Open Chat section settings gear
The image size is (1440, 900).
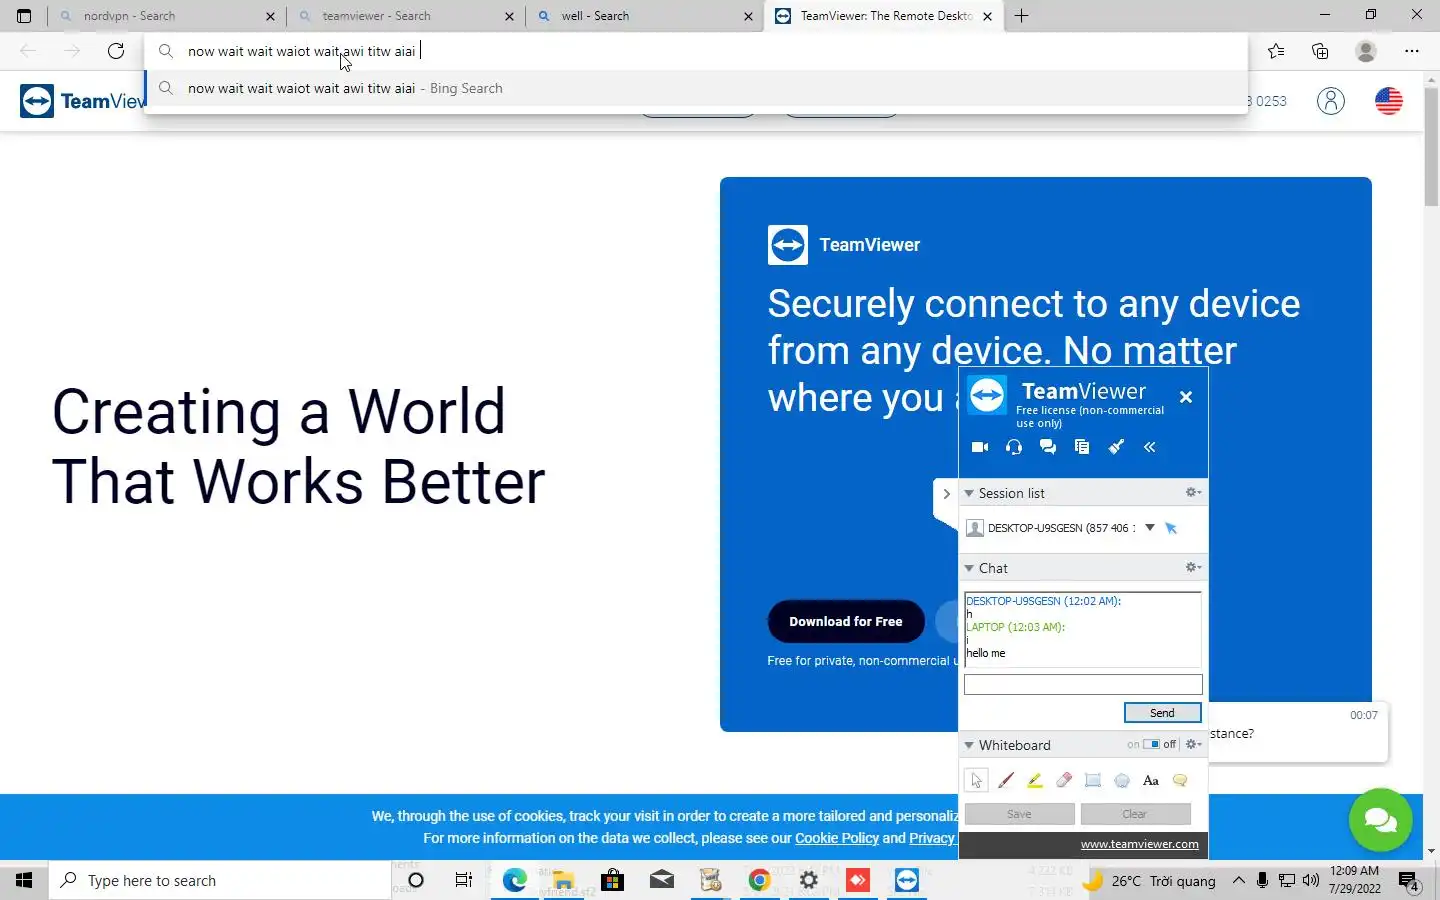[x=1193, y=567]
